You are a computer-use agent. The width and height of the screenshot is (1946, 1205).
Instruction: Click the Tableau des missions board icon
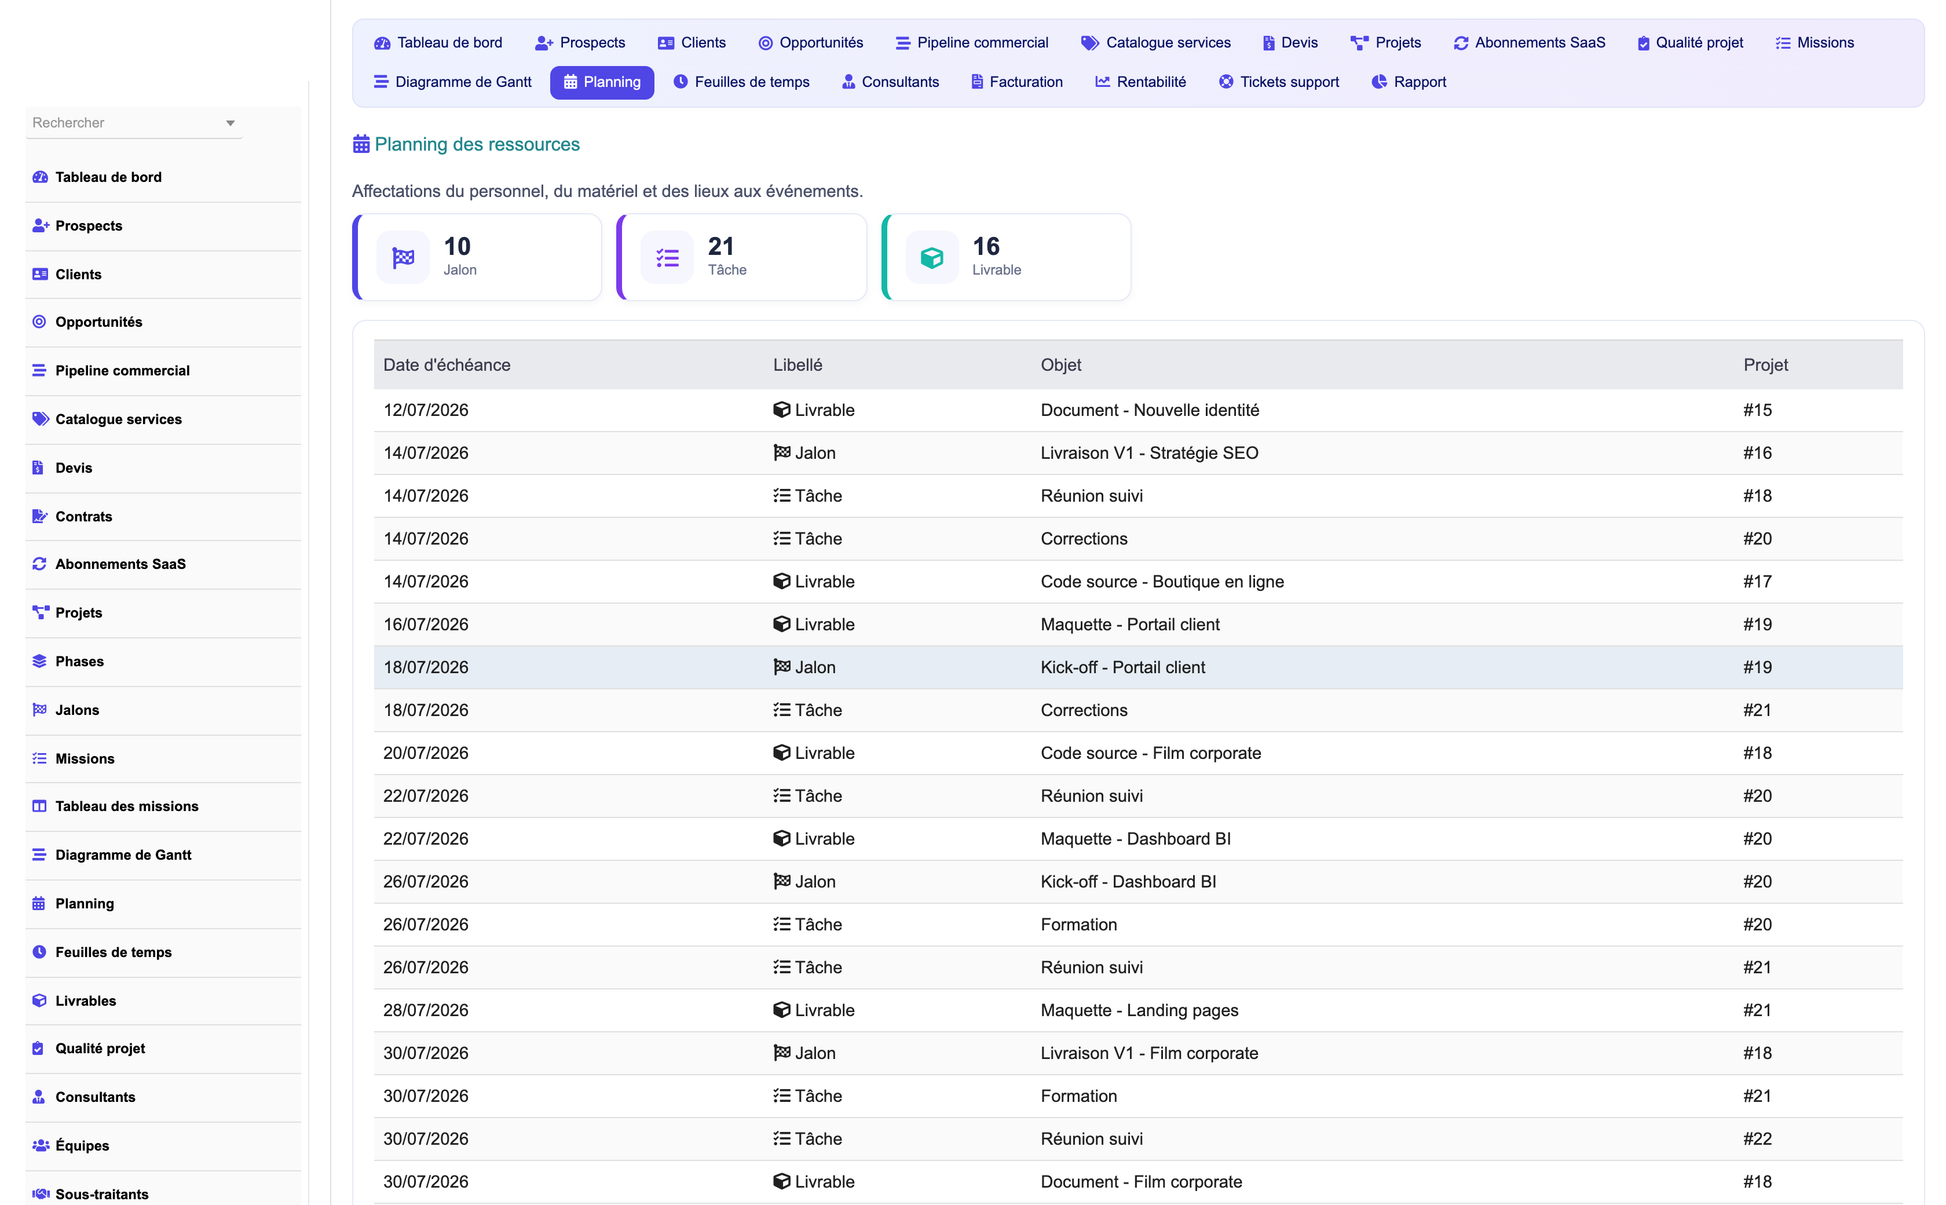[x=40, y=806]
